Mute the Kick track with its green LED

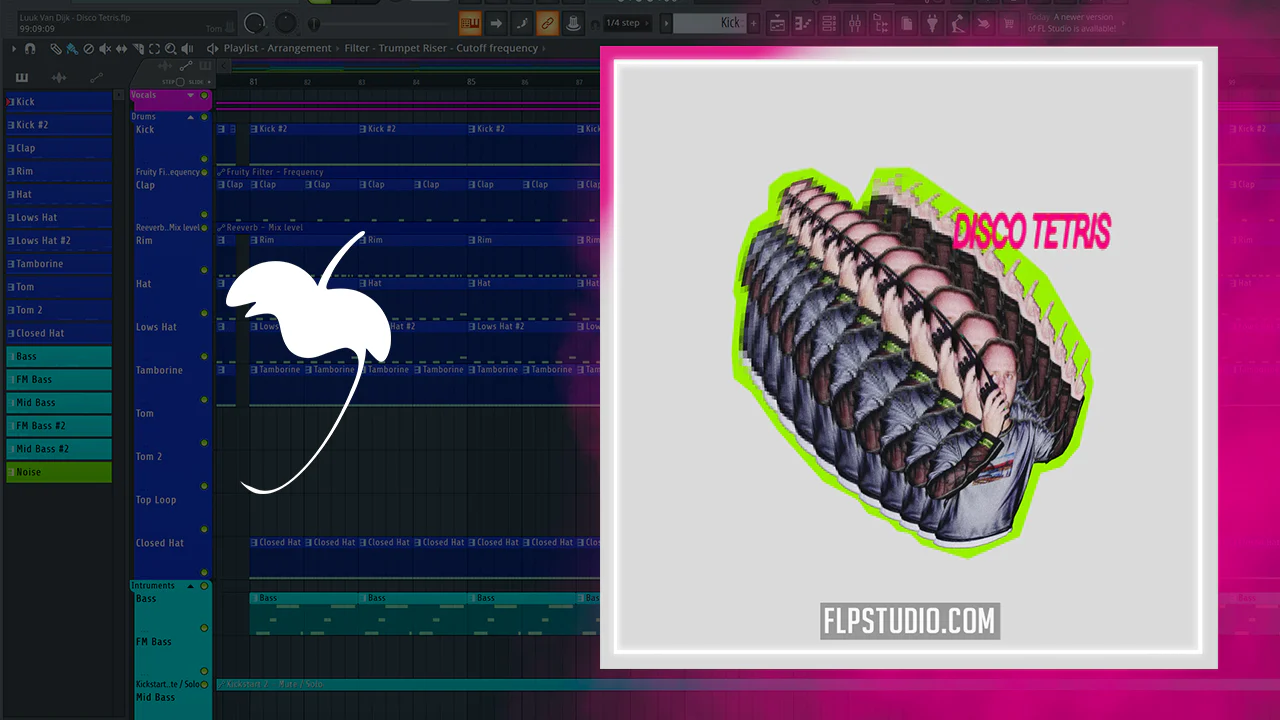coord(204,159)
